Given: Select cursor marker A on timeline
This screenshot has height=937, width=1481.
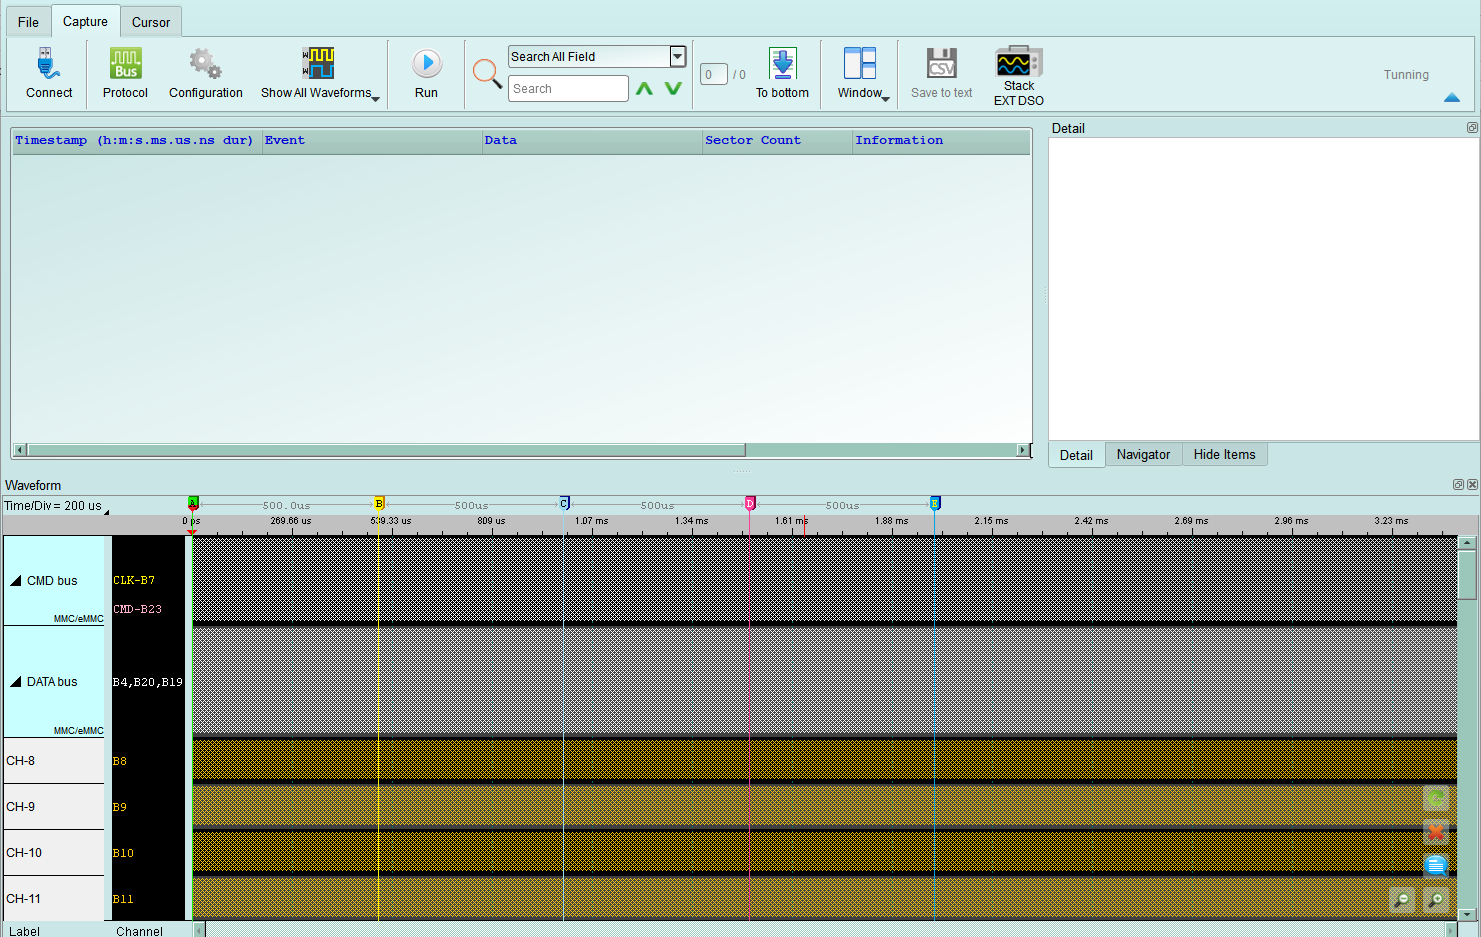Looking at the screenshot, I should pyautogui.click(x=193, y=503).
